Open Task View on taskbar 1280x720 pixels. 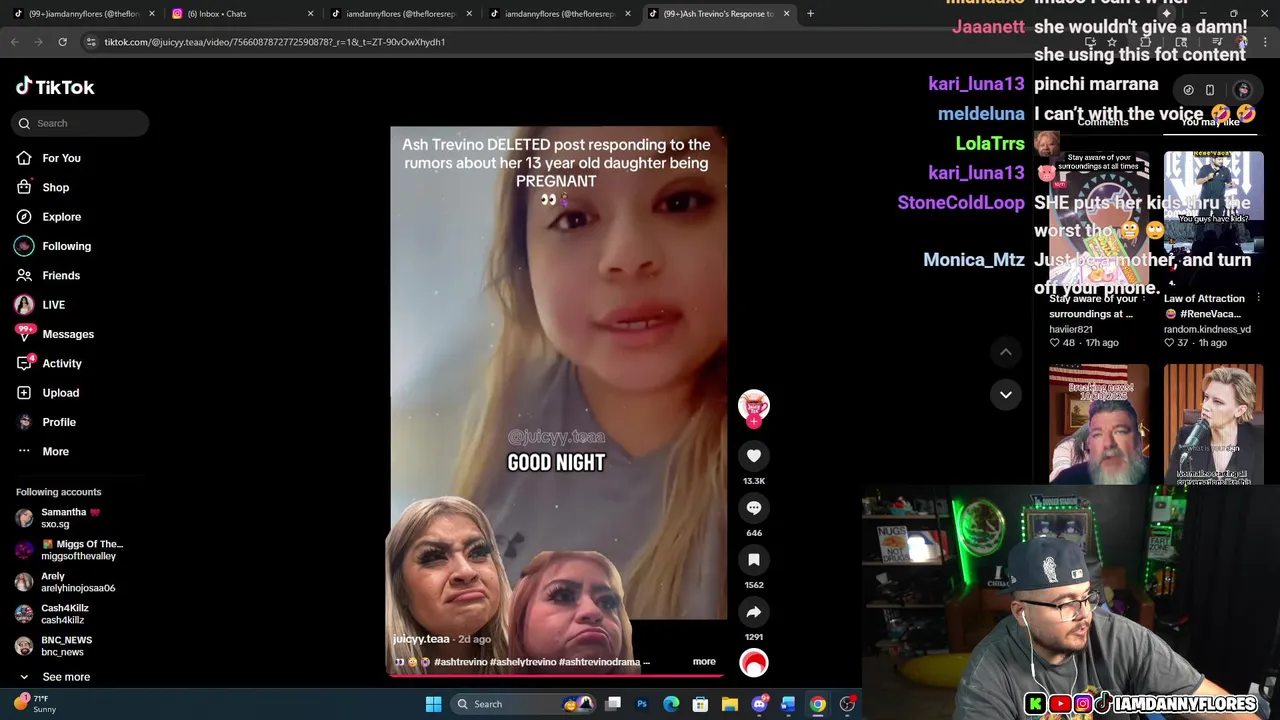point(613,704)
